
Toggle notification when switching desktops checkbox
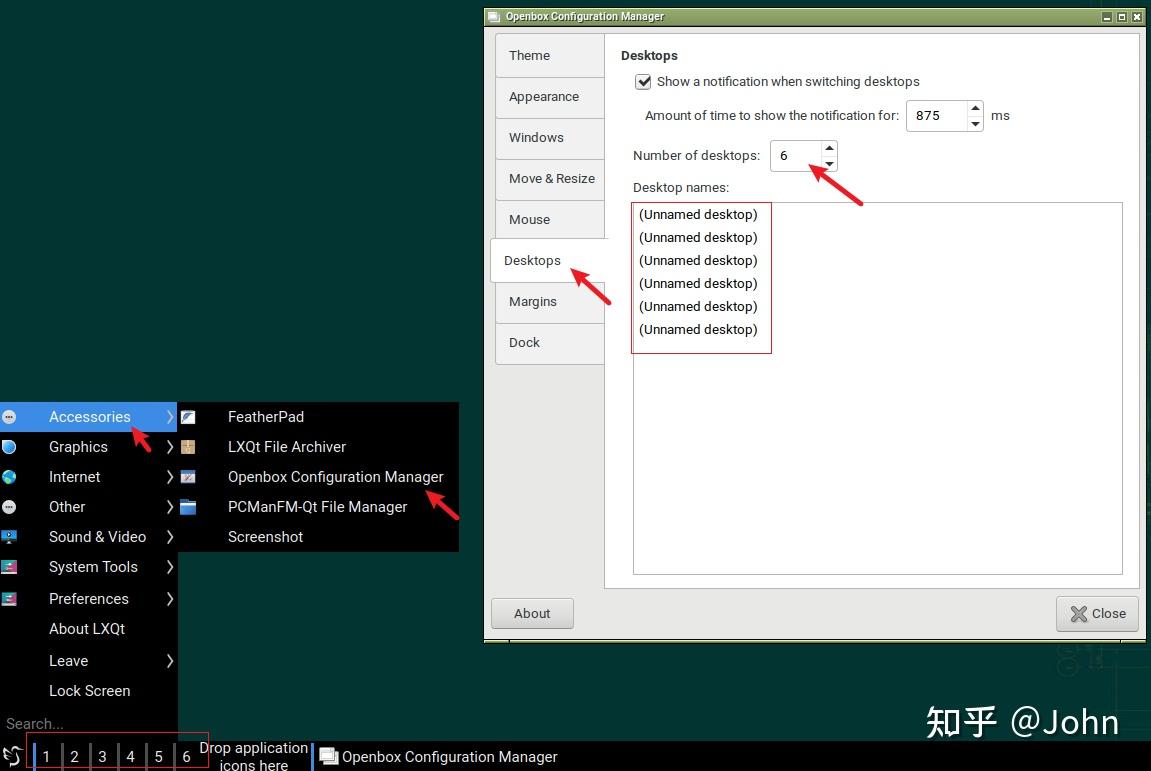(643, 82)
